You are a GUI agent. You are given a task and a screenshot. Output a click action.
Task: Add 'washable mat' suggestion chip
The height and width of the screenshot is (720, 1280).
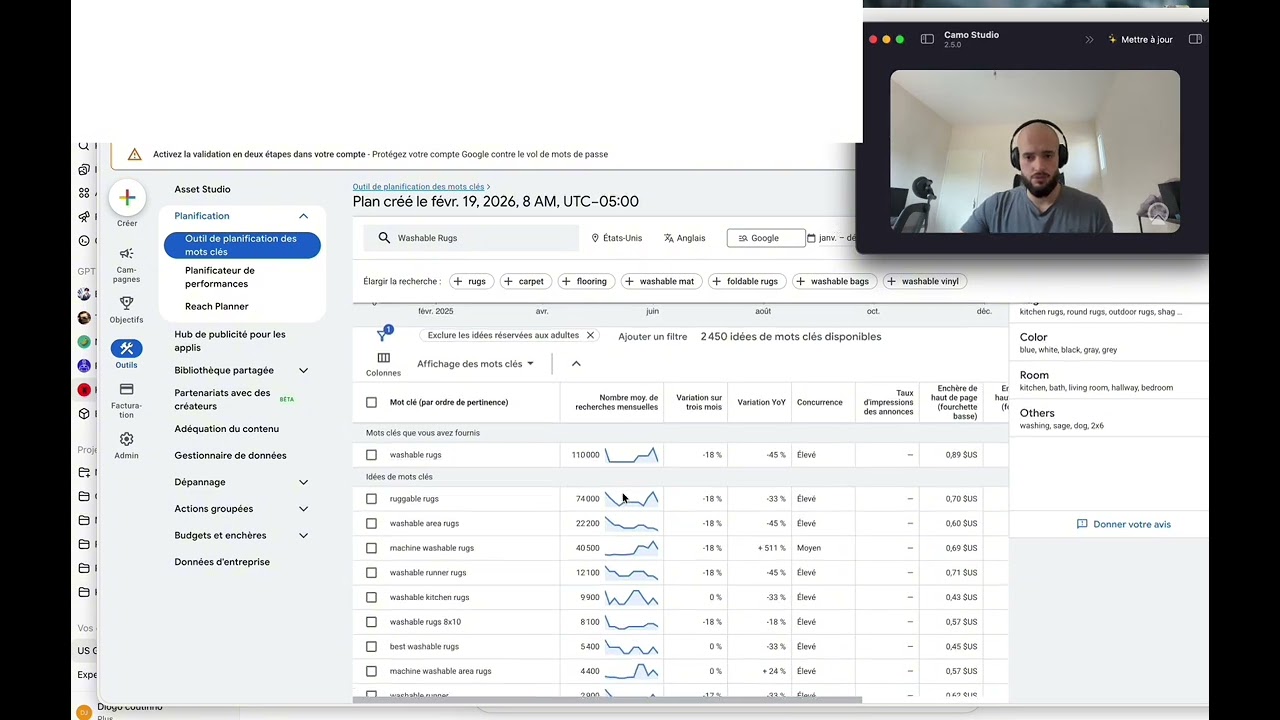[x=660, y=281]
